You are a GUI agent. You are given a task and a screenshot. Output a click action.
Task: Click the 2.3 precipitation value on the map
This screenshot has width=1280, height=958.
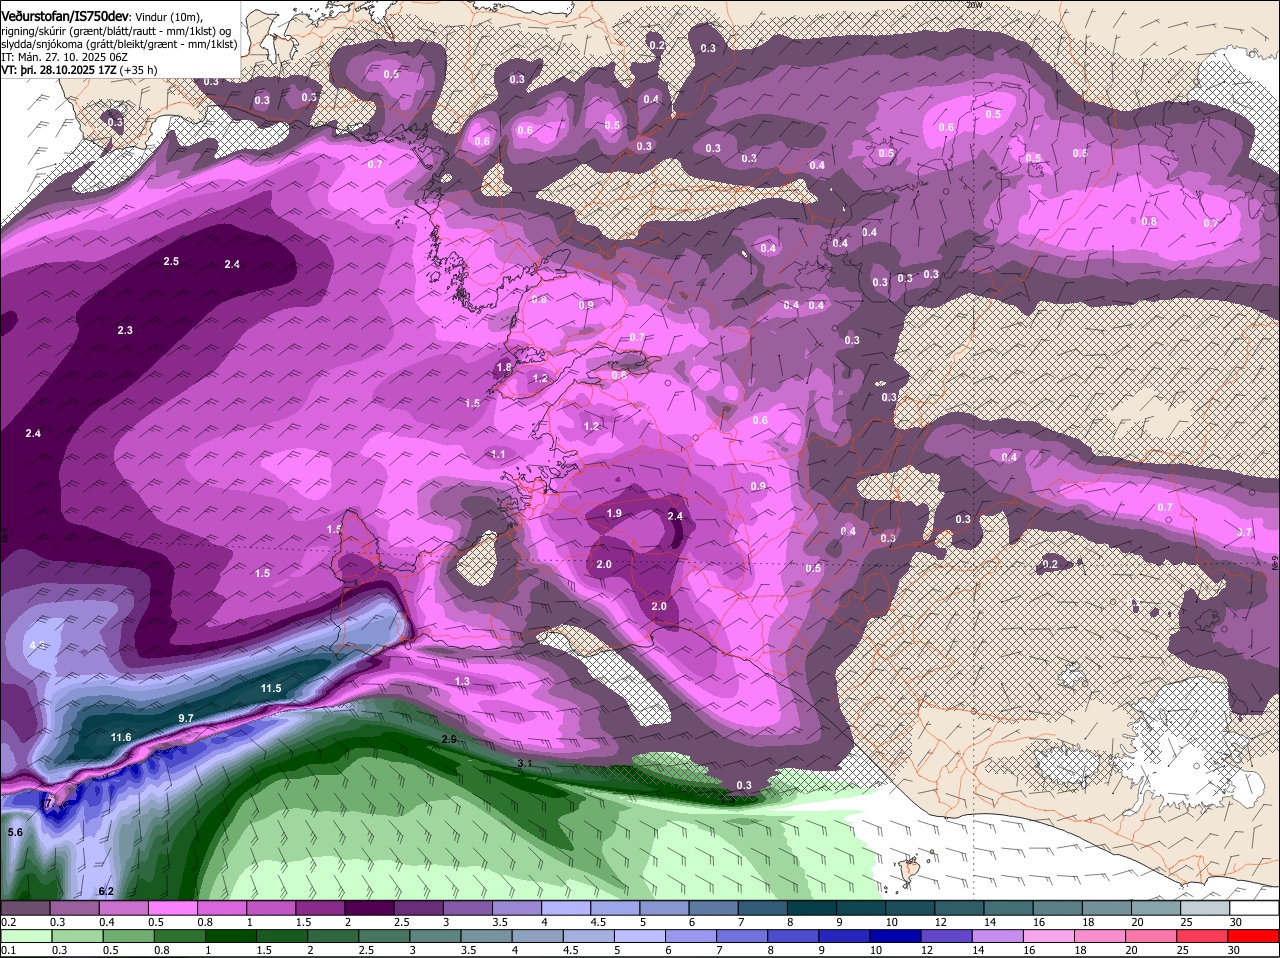point(125,330)
